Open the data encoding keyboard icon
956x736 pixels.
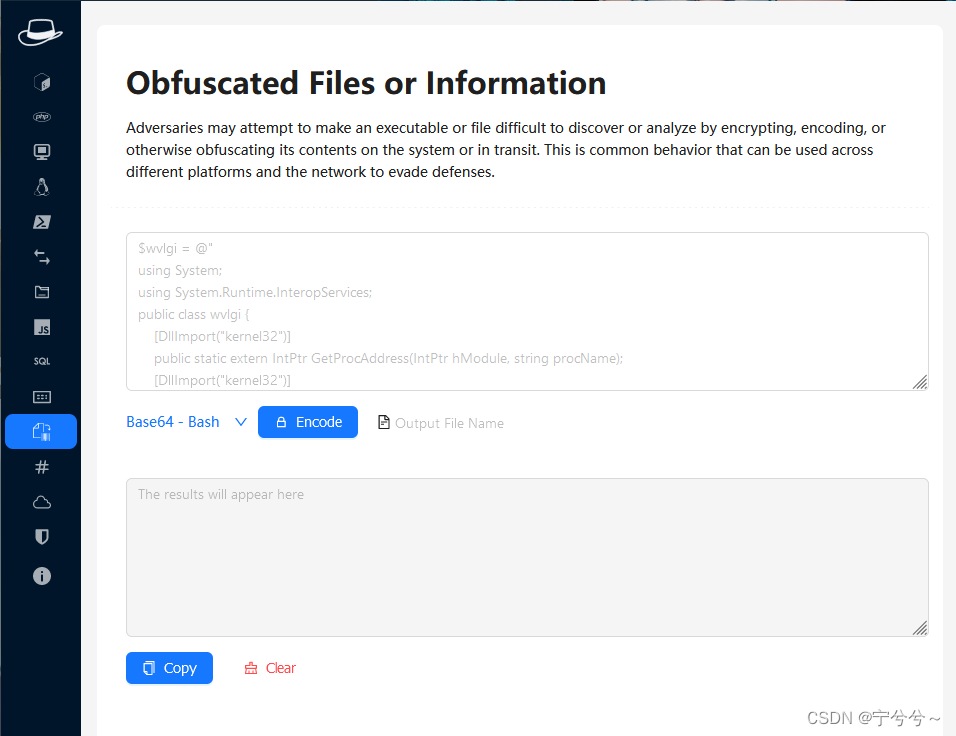(41, 397)
